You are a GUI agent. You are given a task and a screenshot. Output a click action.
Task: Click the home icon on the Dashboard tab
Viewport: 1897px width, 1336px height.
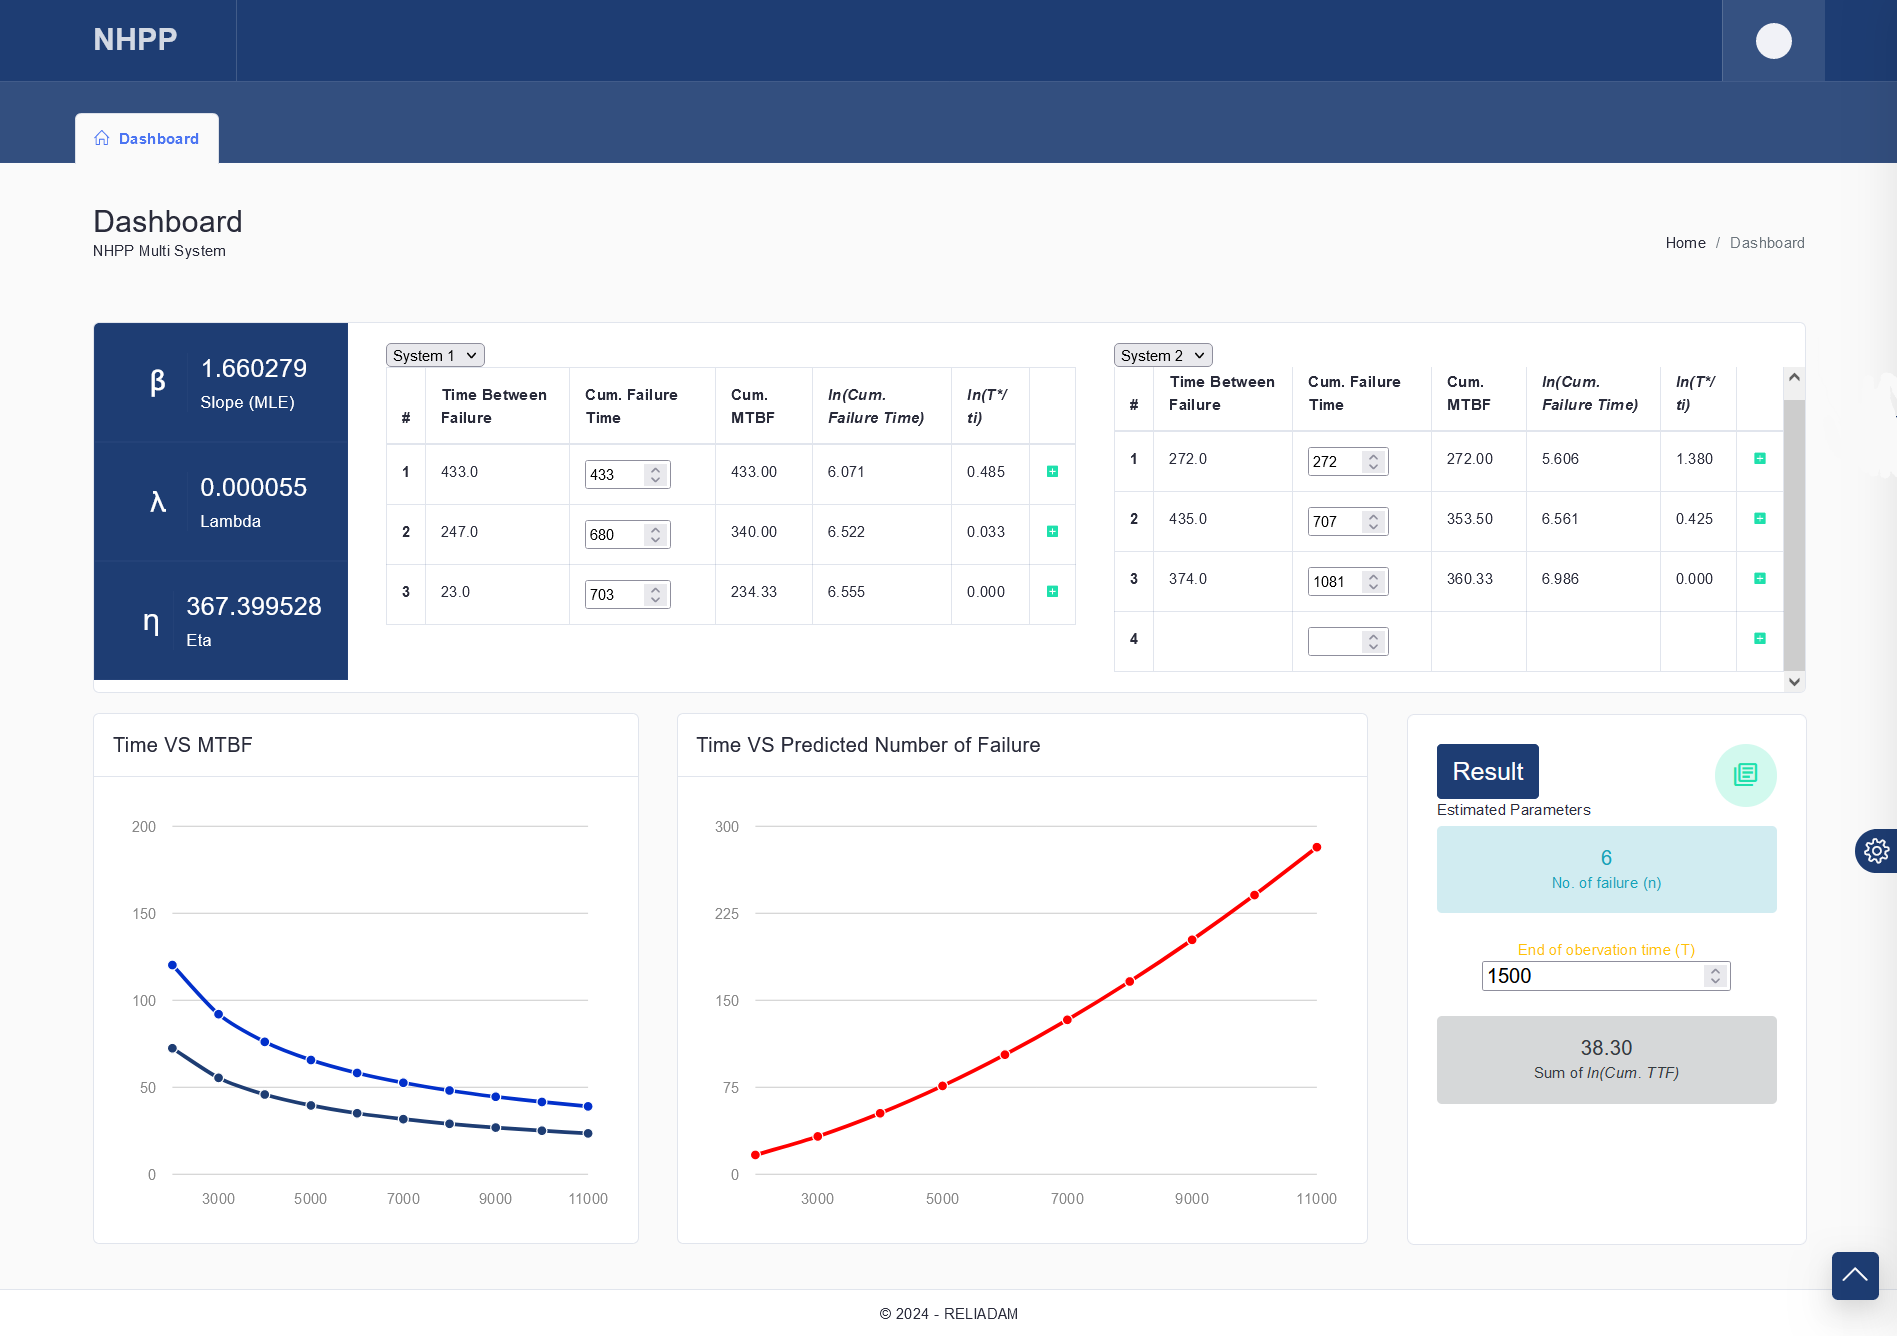[x=101, y=138]
